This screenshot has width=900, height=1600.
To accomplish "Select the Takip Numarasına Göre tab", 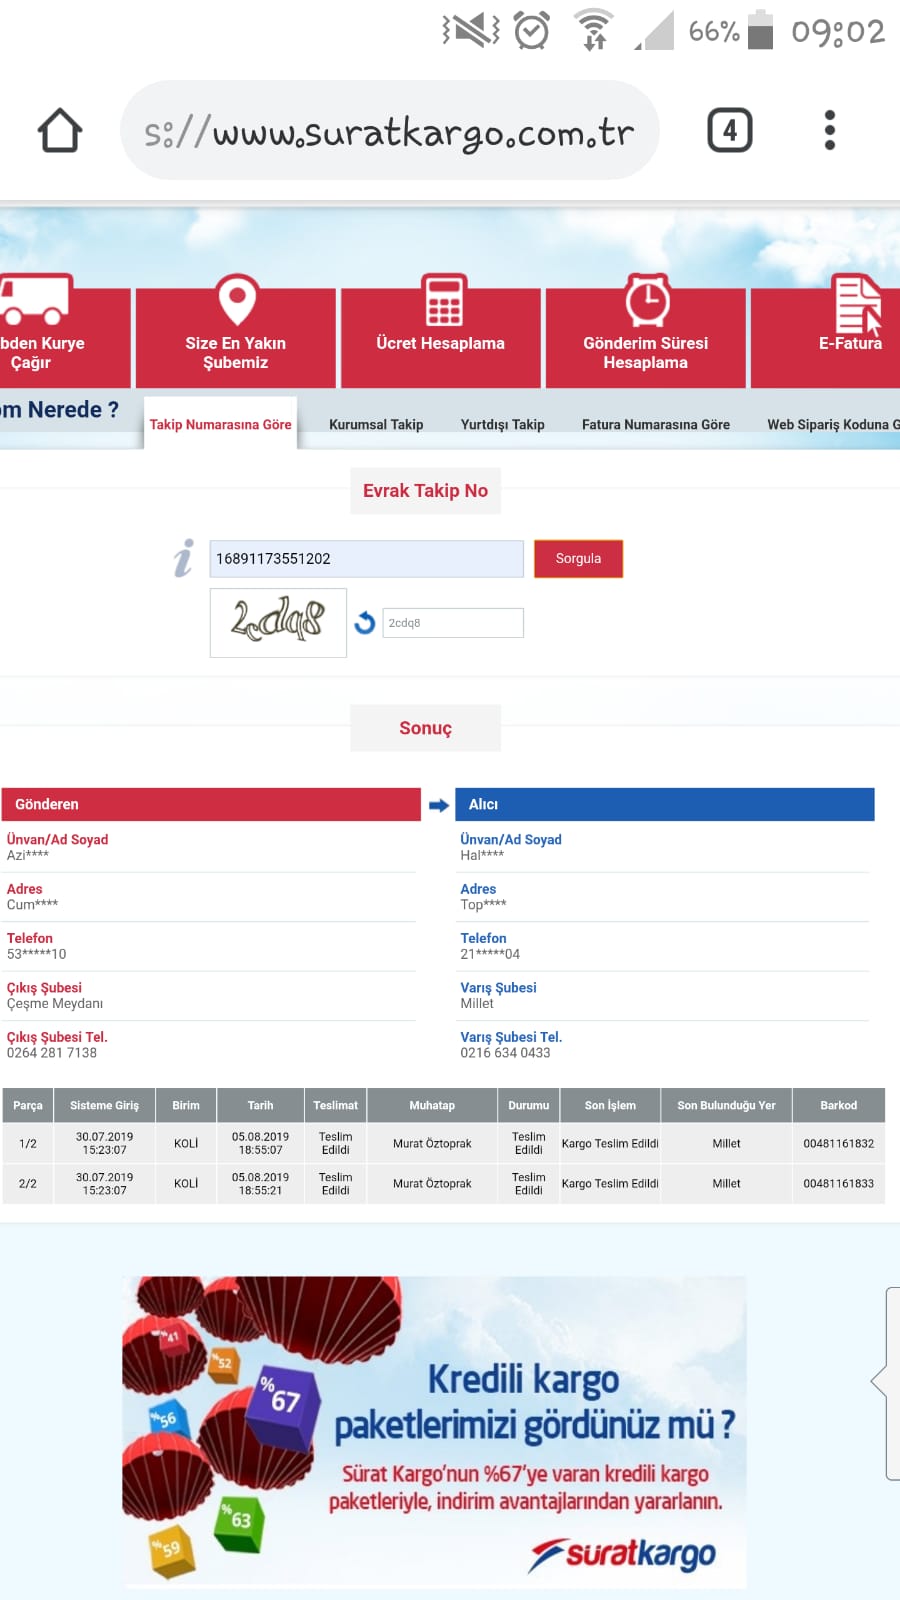I will click(x=221, y=424).
